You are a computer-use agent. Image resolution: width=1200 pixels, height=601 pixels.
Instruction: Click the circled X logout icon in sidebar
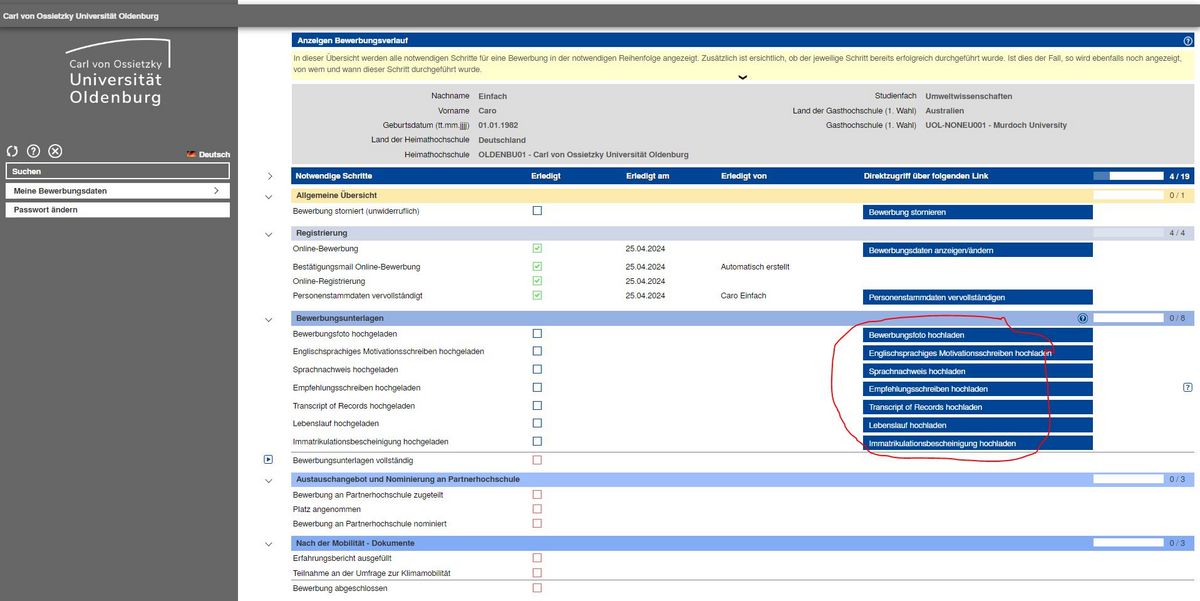pyautogui.click(x=56, y=151)
